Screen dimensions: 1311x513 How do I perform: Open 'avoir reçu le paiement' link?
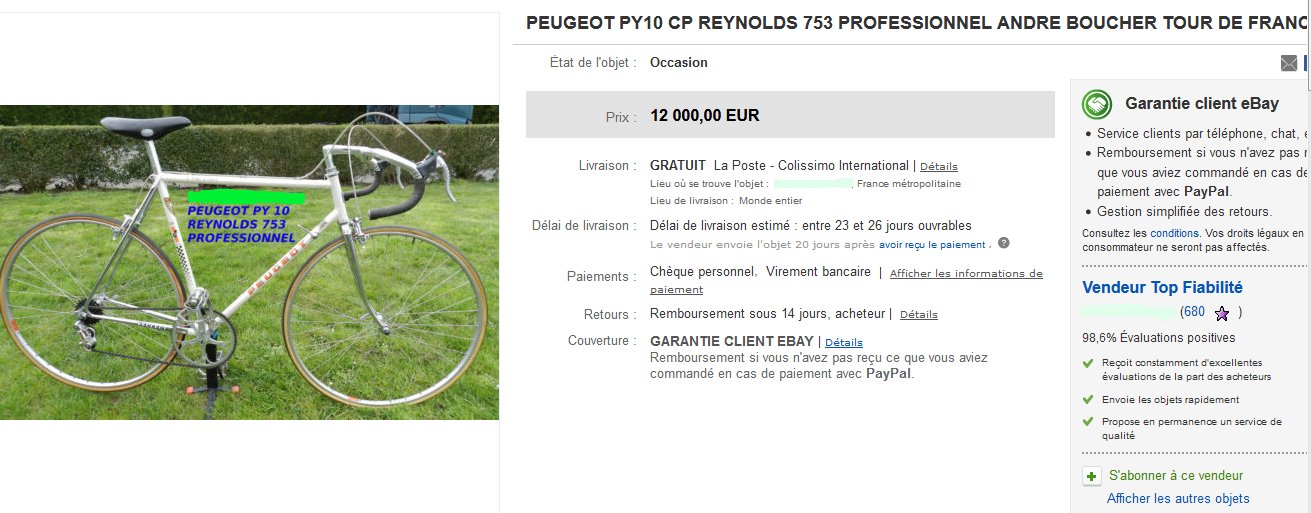(x=931, y=244)
